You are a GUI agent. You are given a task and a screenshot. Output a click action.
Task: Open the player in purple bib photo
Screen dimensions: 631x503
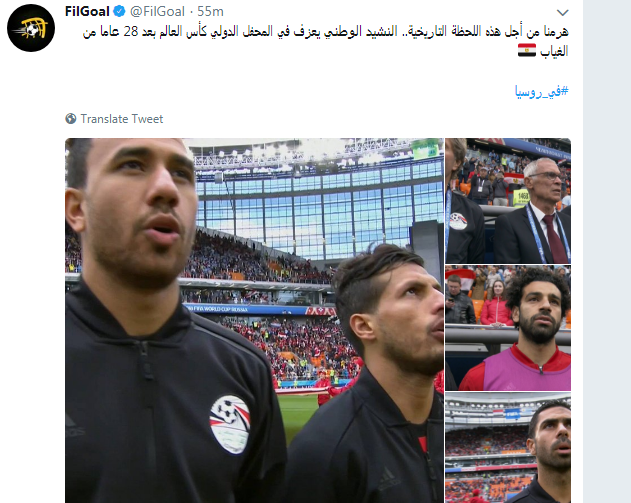(508, 328)
